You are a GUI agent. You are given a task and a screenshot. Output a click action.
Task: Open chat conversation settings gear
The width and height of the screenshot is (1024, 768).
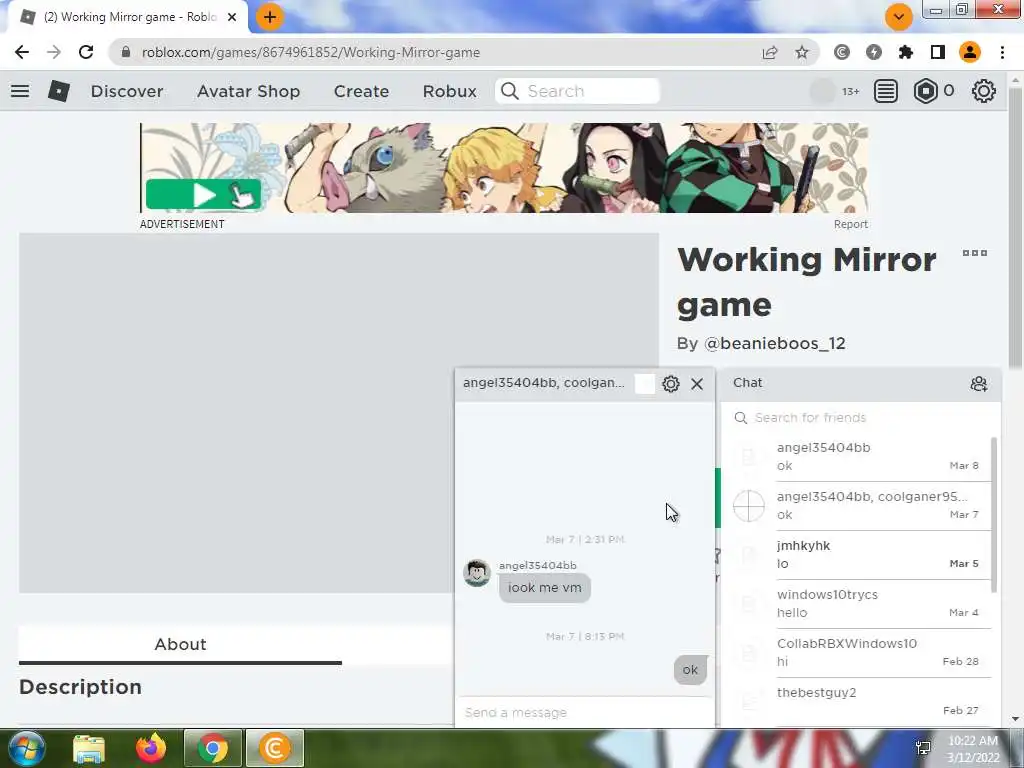click(x=671, y=384)
